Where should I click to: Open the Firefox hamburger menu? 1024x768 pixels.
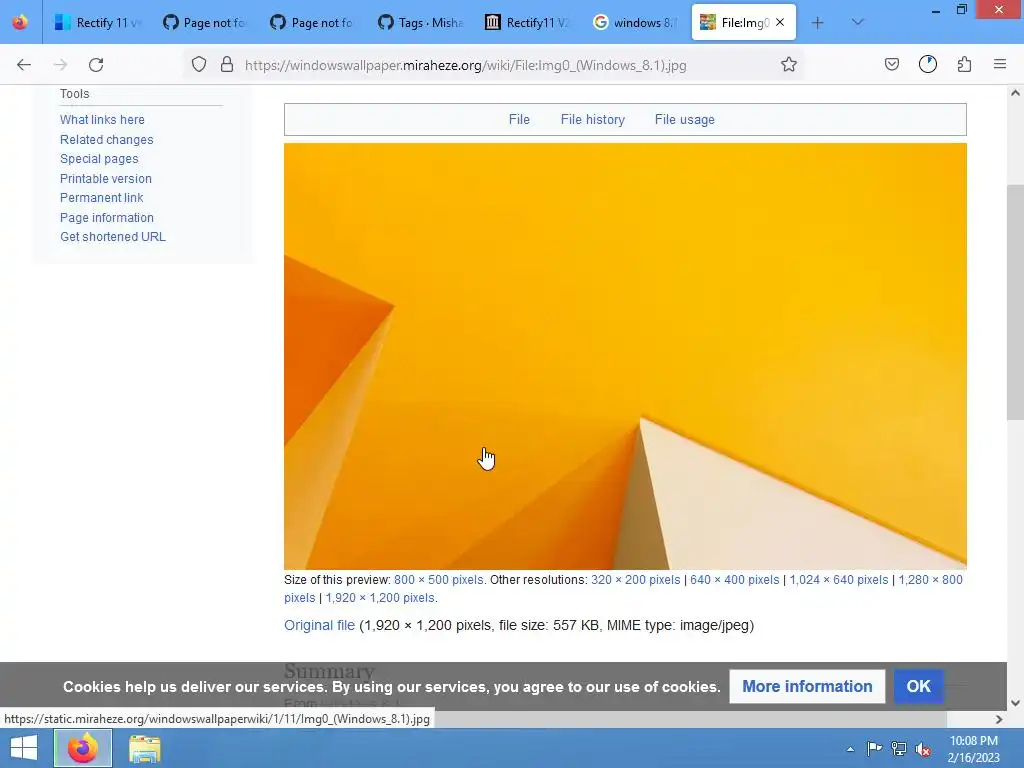tap(1000, 65)
